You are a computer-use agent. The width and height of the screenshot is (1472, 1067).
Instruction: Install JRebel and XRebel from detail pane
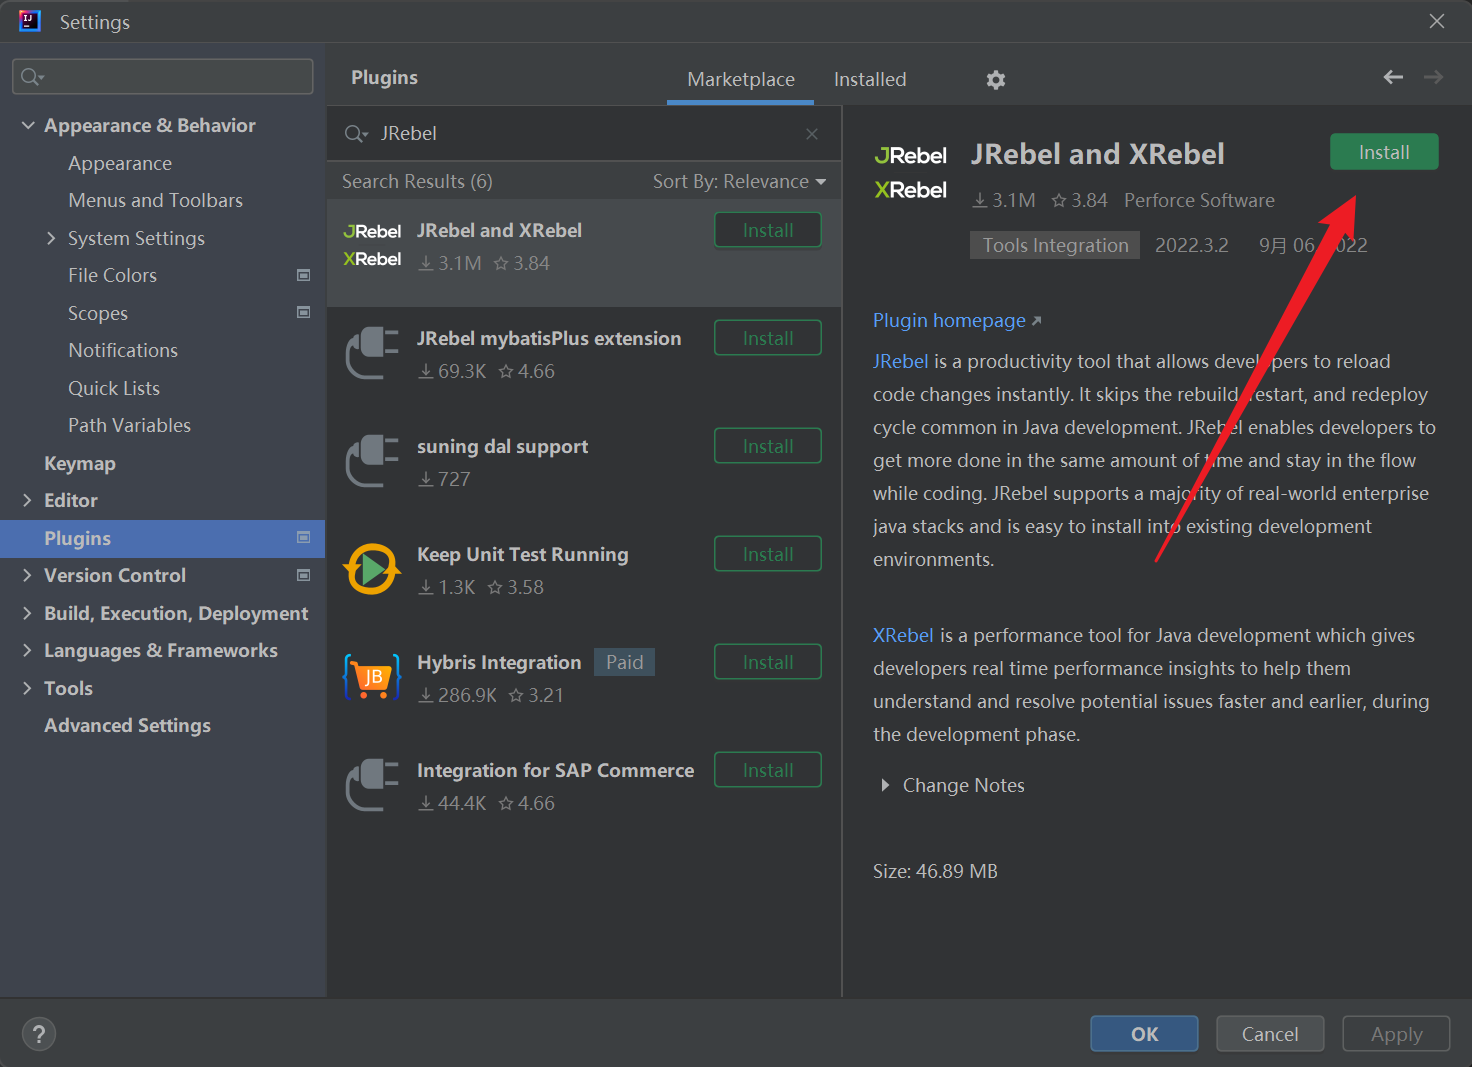tap(1384, 152)
